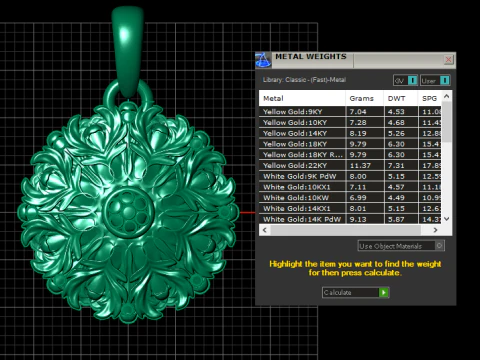
Task: Click the vertical scrollbar thumb of the table
Action: pos(447,122)
